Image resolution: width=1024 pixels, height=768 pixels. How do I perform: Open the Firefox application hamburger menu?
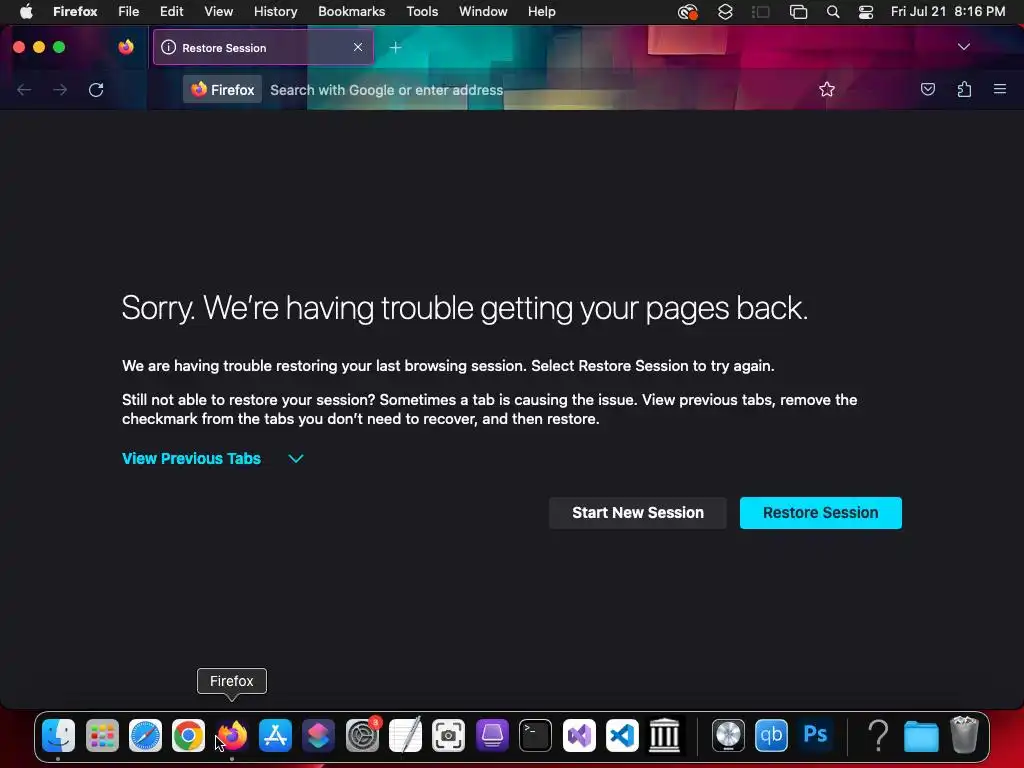[x=1000, y=89]
